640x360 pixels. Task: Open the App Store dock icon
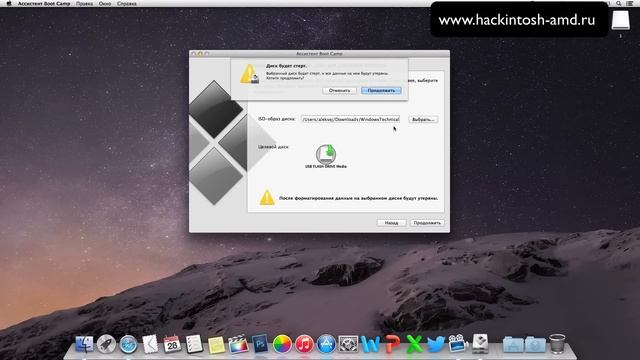tap(326, 344)
